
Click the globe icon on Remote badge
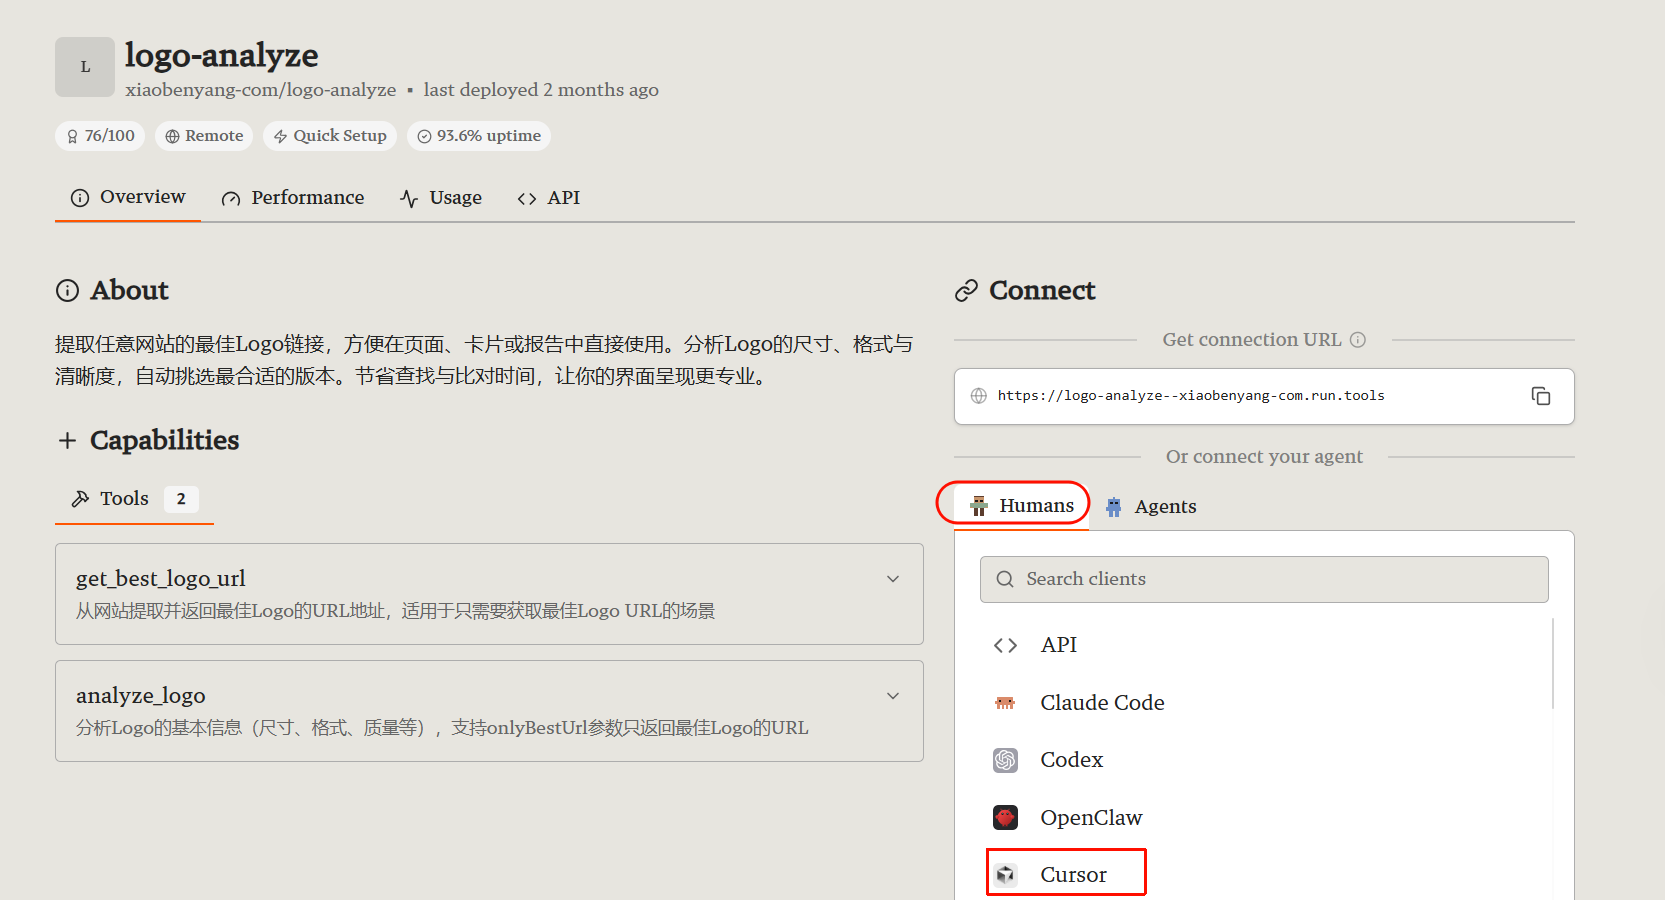coord(172,137)
